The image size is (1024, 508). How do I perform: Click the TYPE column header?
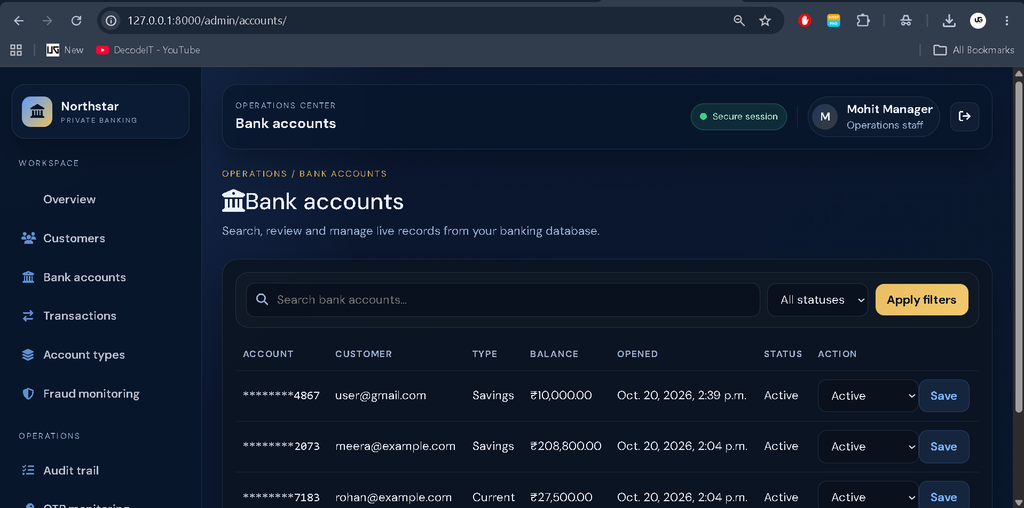pyautogui.click(x=485, y=354)
